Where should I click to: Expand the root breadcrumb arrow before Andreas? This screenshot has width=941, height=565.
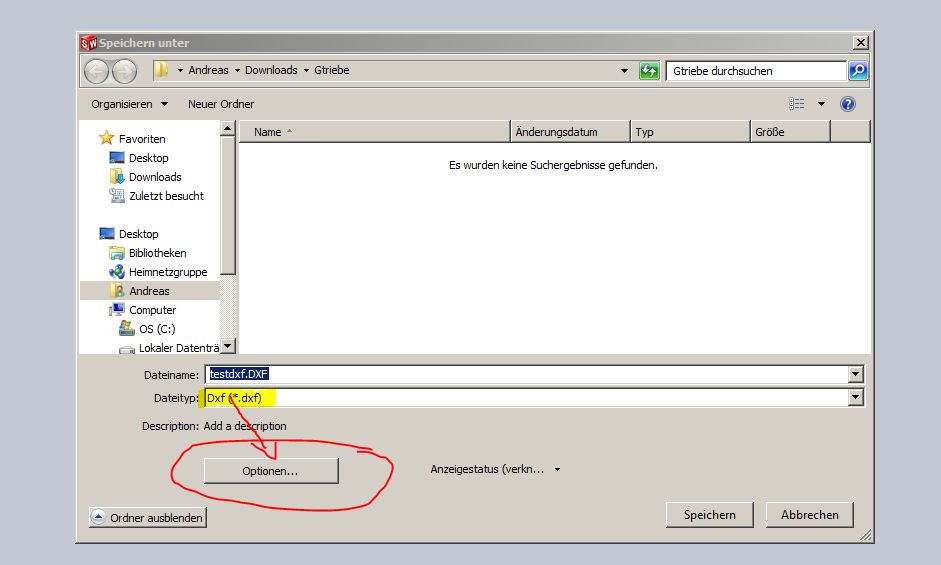pyautogui.click(x=180, y=70)
